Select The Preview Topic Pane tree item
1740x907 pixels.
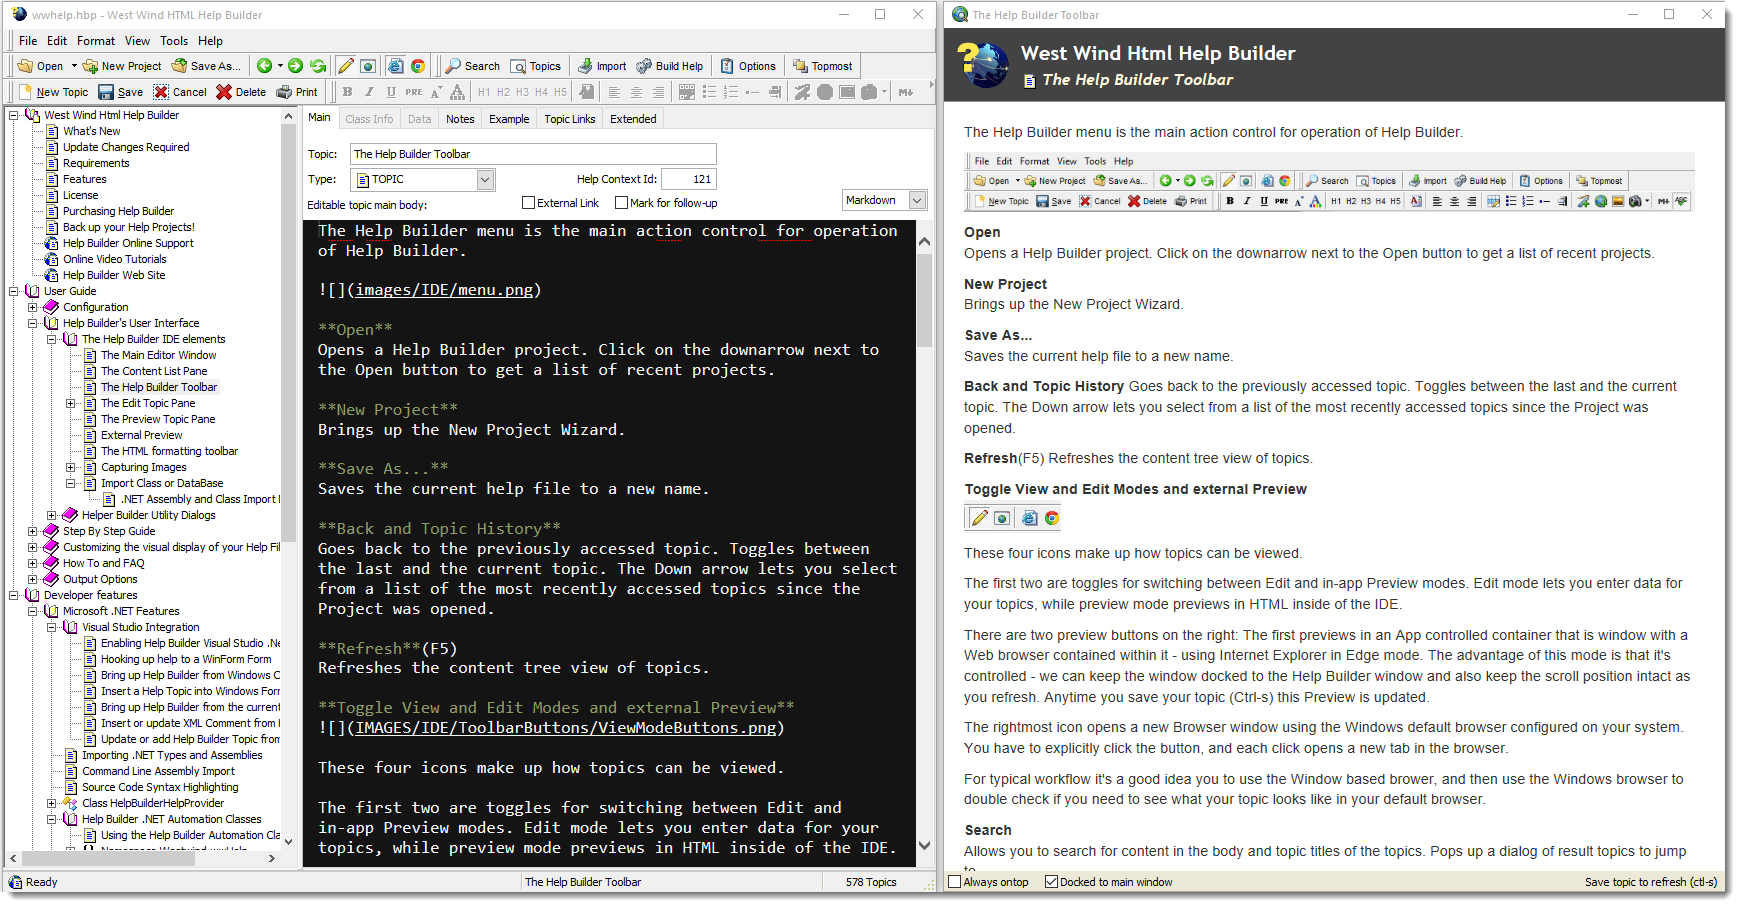coord(158,419)
